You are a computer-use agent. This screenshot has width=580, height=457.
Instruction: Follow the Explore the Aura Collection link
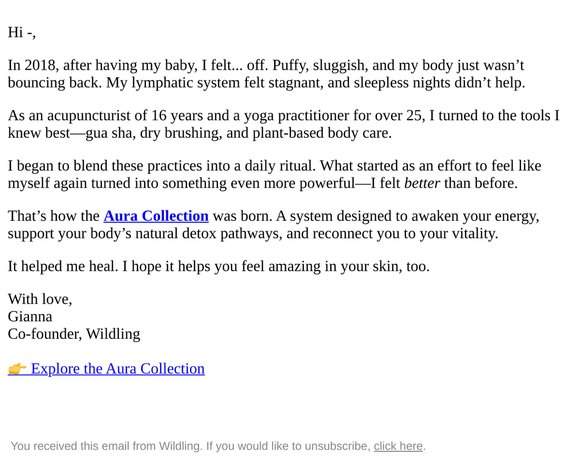coord(118,369)
